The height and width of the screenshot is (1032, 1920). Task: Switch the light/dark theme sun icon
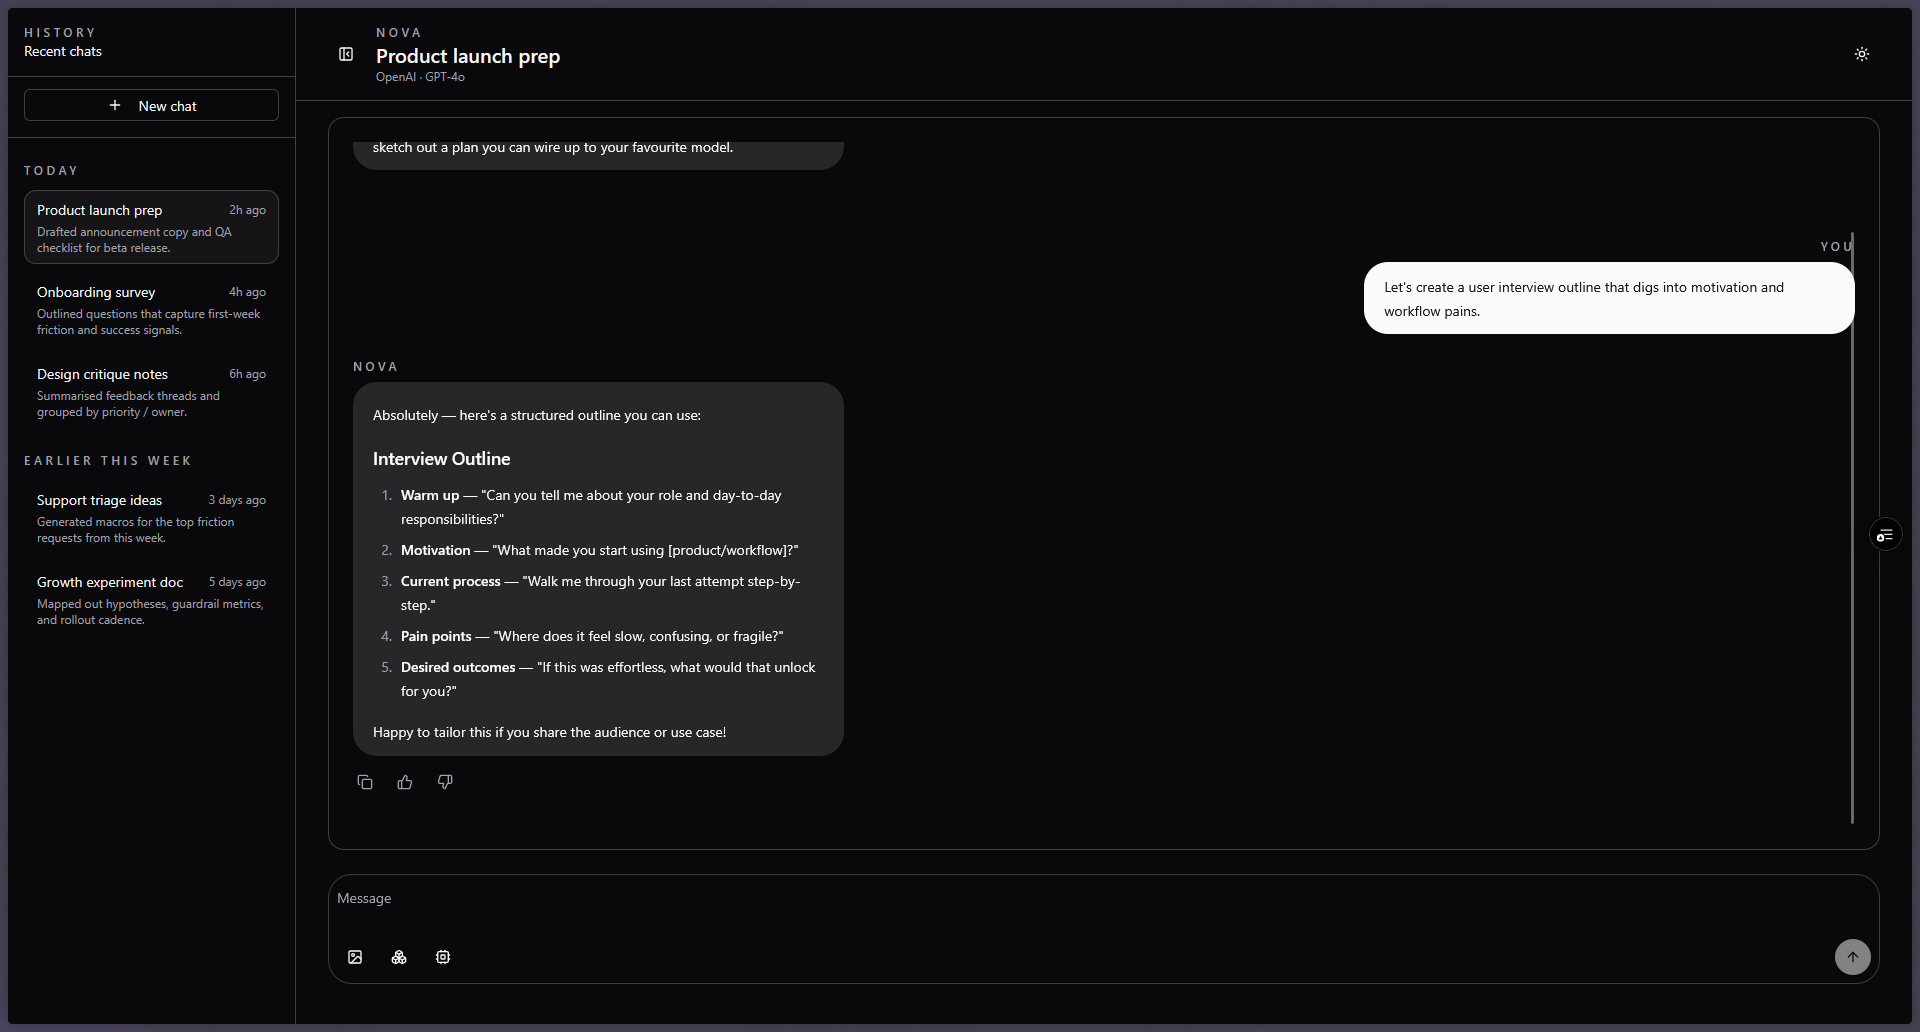(1861, 54)
